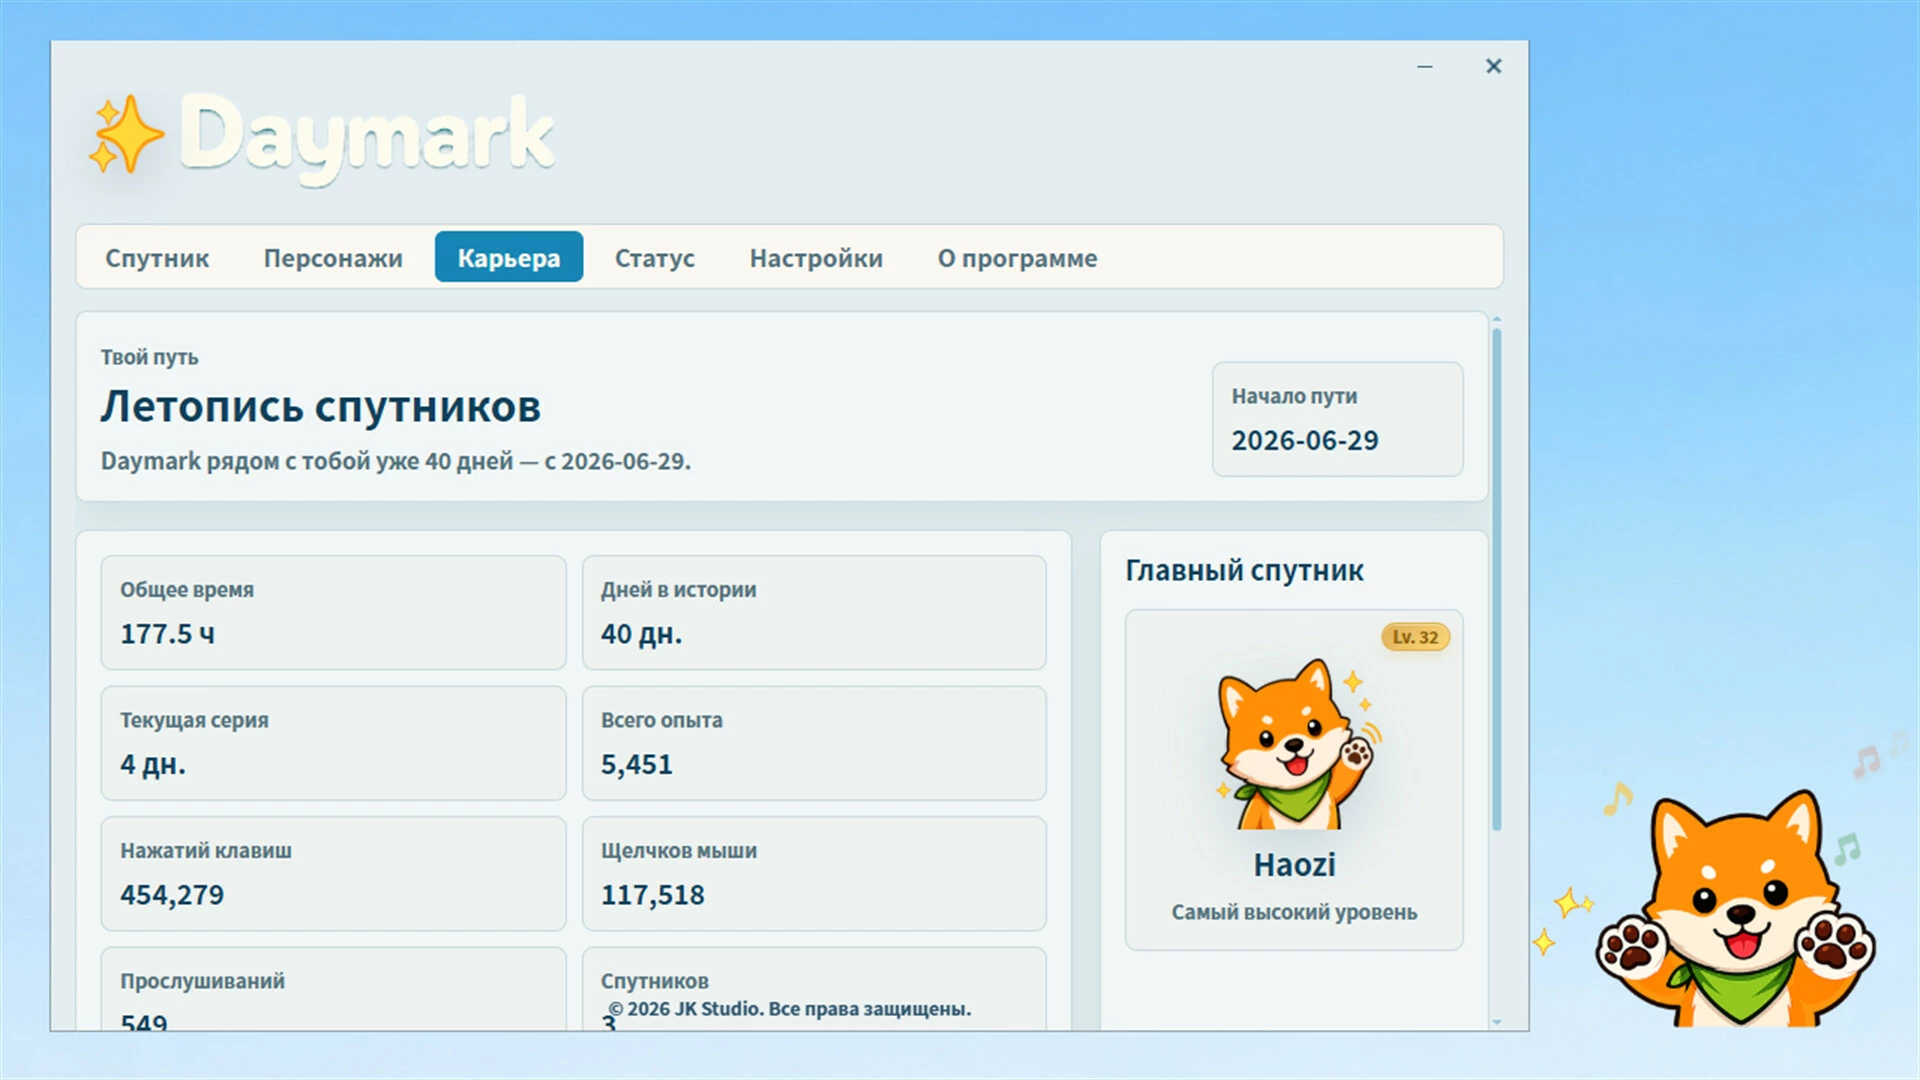Screen dimensions: 1920x1080
Task: Click the Всего опыта 5,451 card
Action: point(814,743)
